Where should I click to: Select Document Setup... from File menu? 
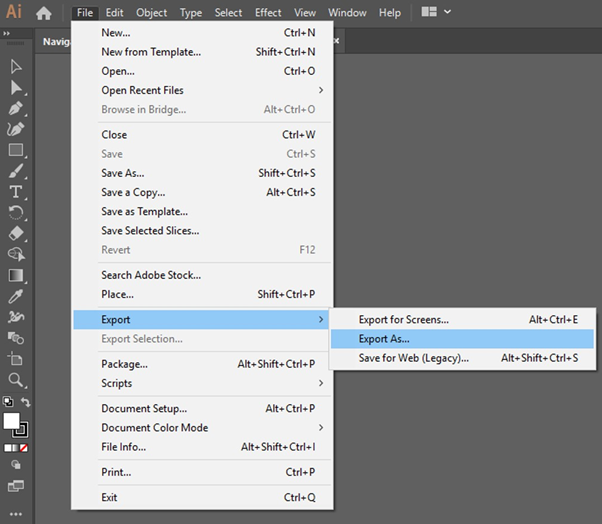[x=144, y=408]
